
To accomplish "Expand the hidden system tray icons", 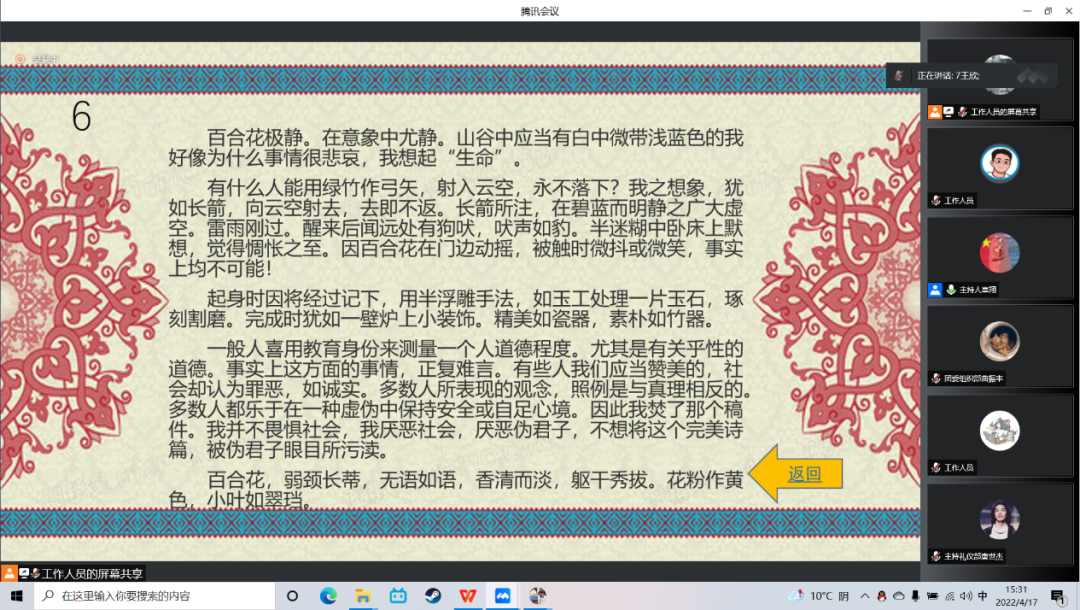I will [x=863, y=596].
